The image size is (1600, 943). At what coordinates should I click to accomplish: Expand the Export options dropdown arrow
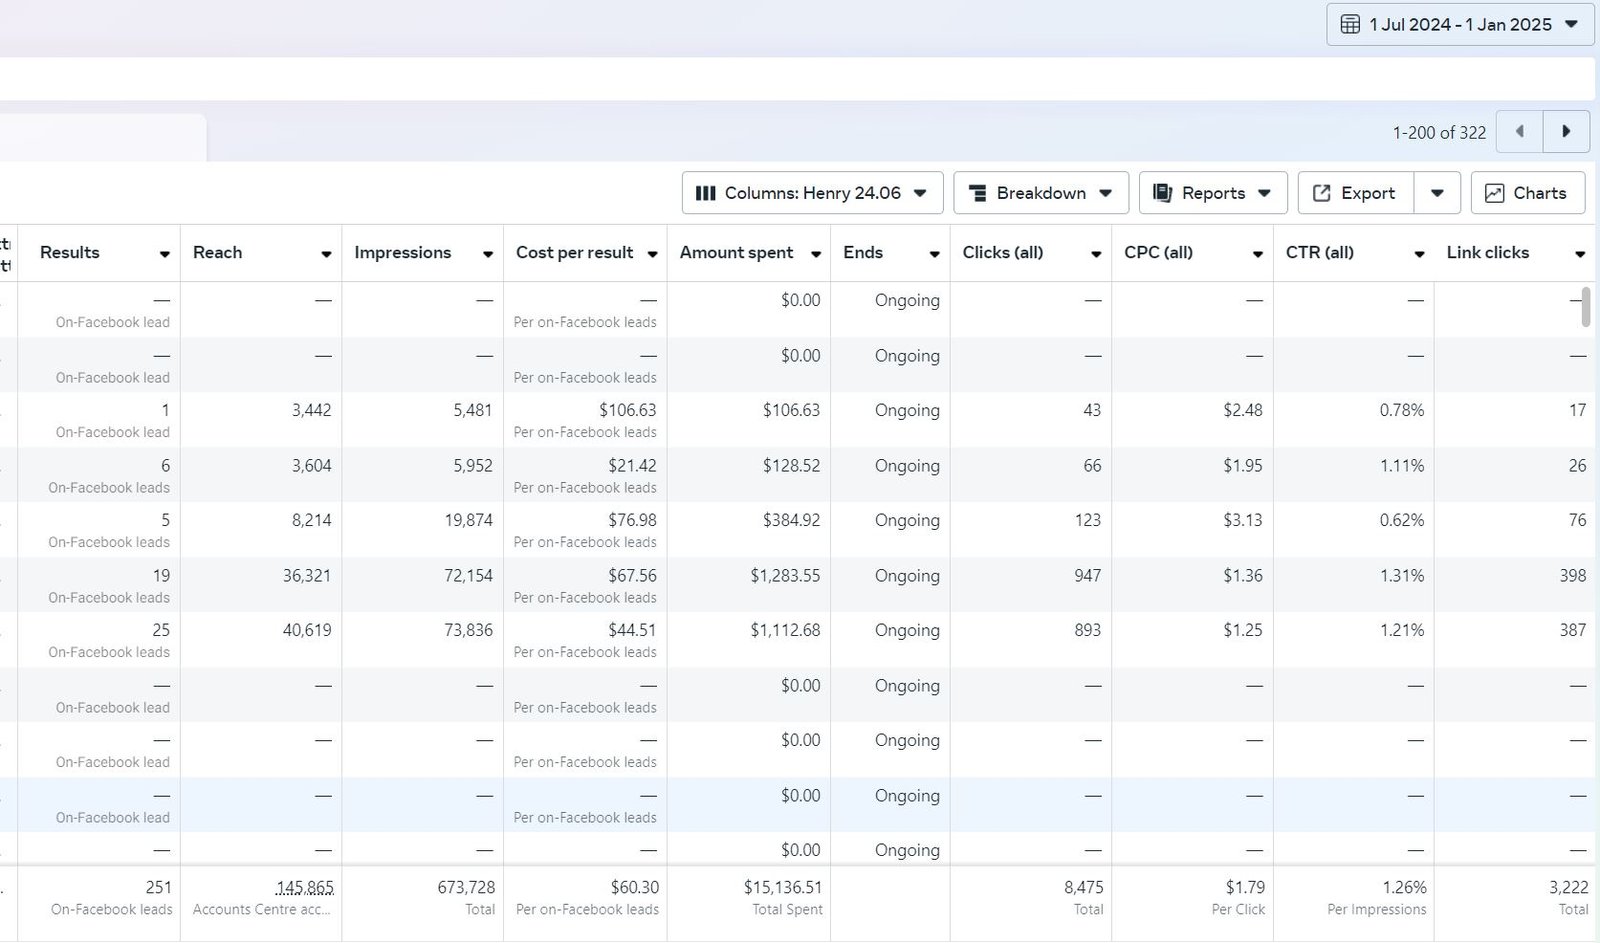[1437, 193]
